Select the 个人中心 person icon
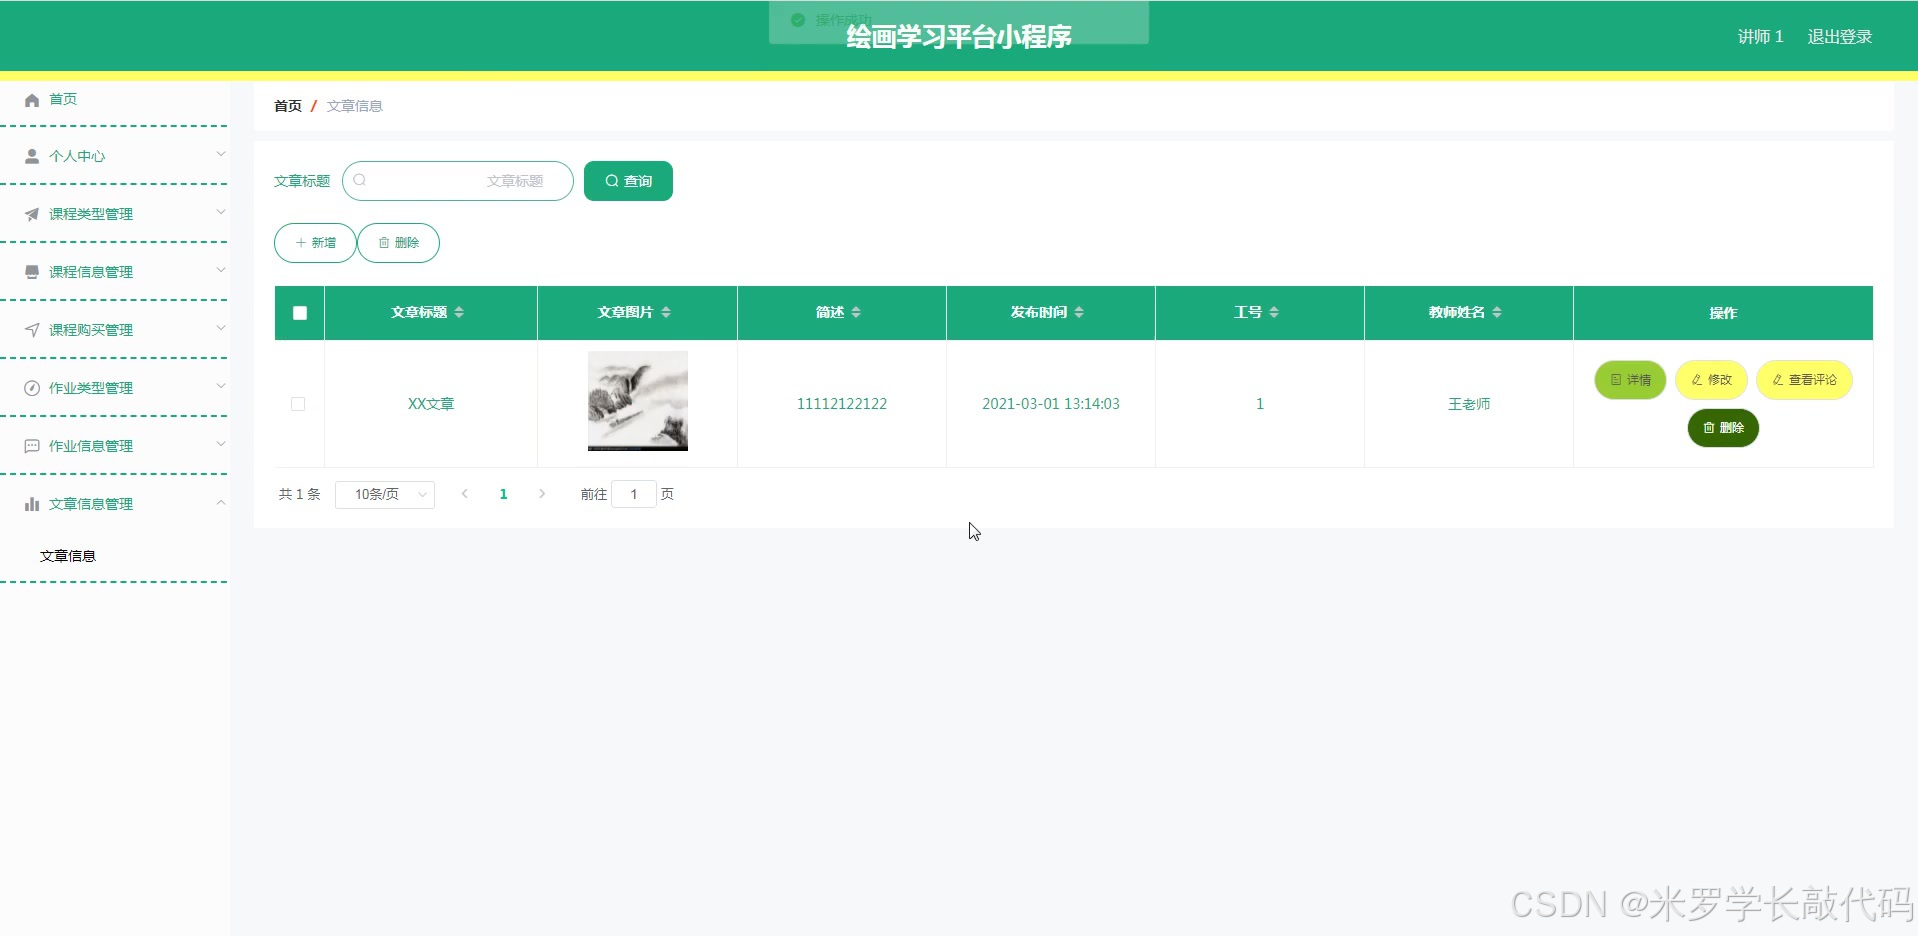The height and width of the screenshot is (936, 1918). (32, 155)
